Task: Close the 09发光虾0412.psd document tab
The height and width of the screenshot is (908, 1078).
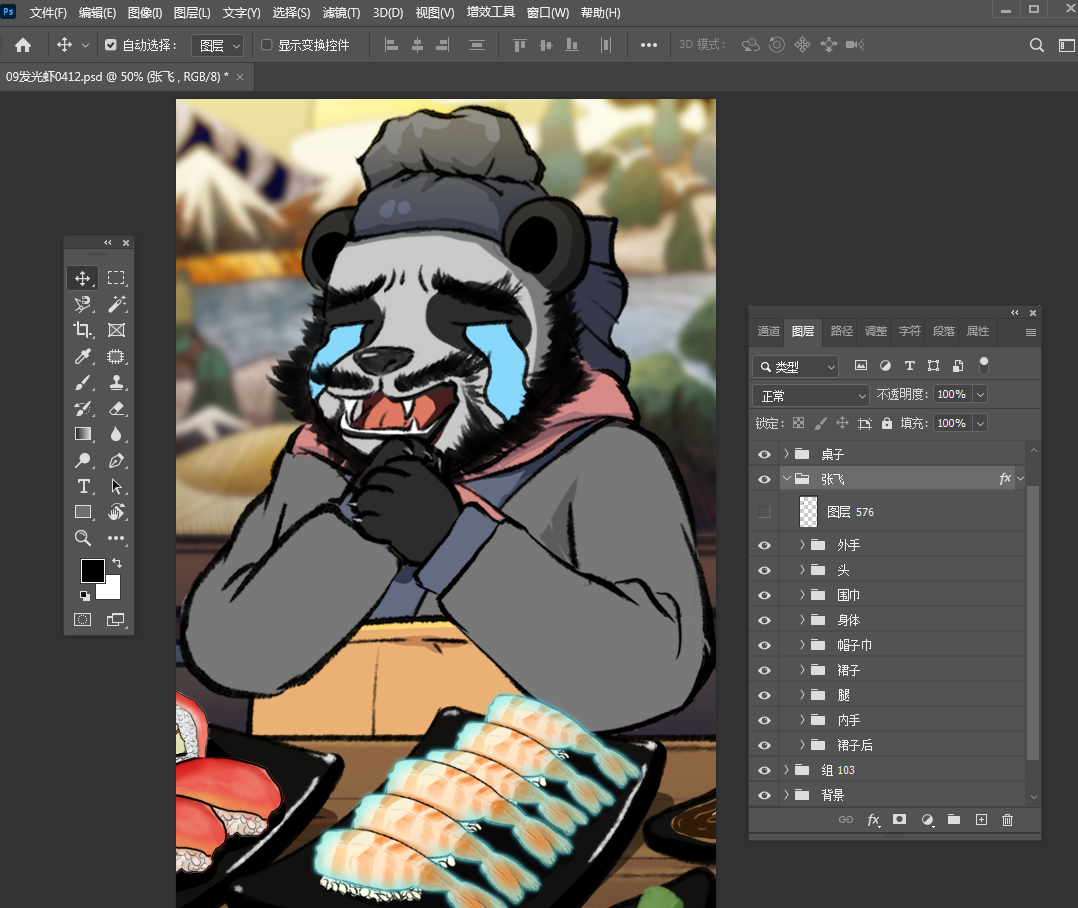Action: pos(240,77)
